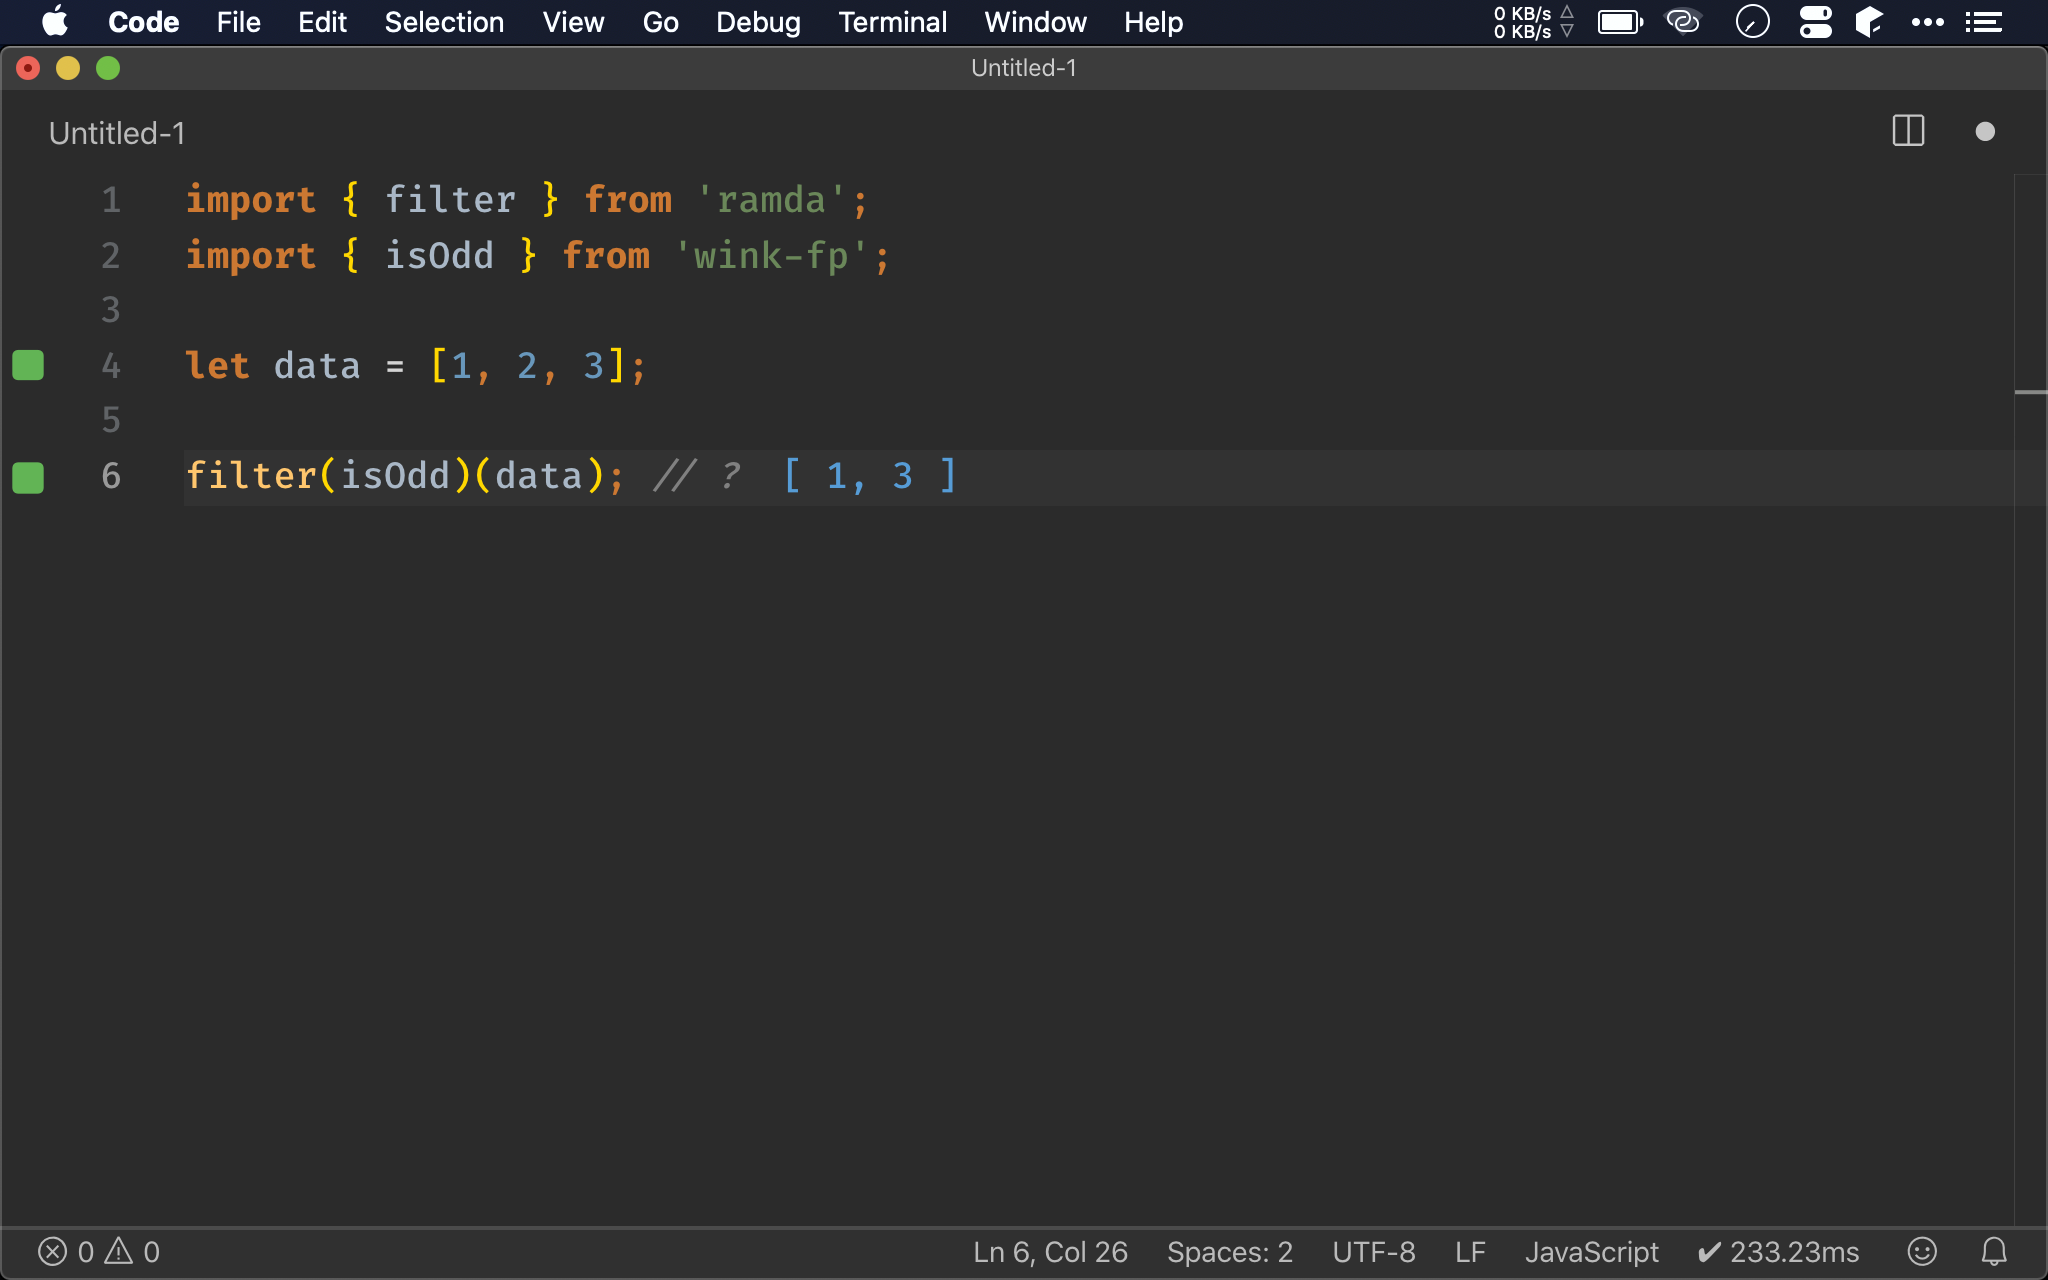Click line number 1 in gutter
Viewport: 2048px width, 1280px height.
click(111, 200)
